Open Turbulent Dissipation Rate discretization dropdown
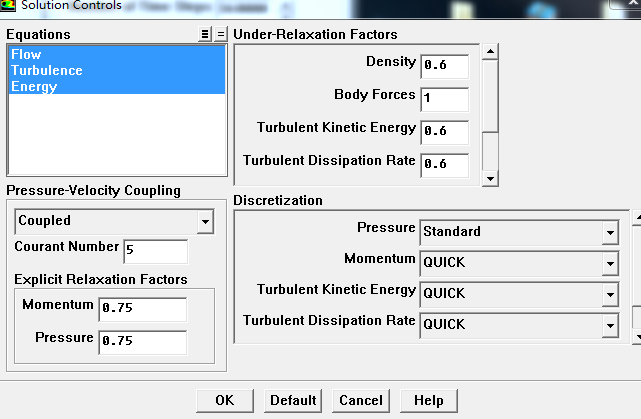The image size is (641, 419). pyautogui.click(x=518, y=325)
